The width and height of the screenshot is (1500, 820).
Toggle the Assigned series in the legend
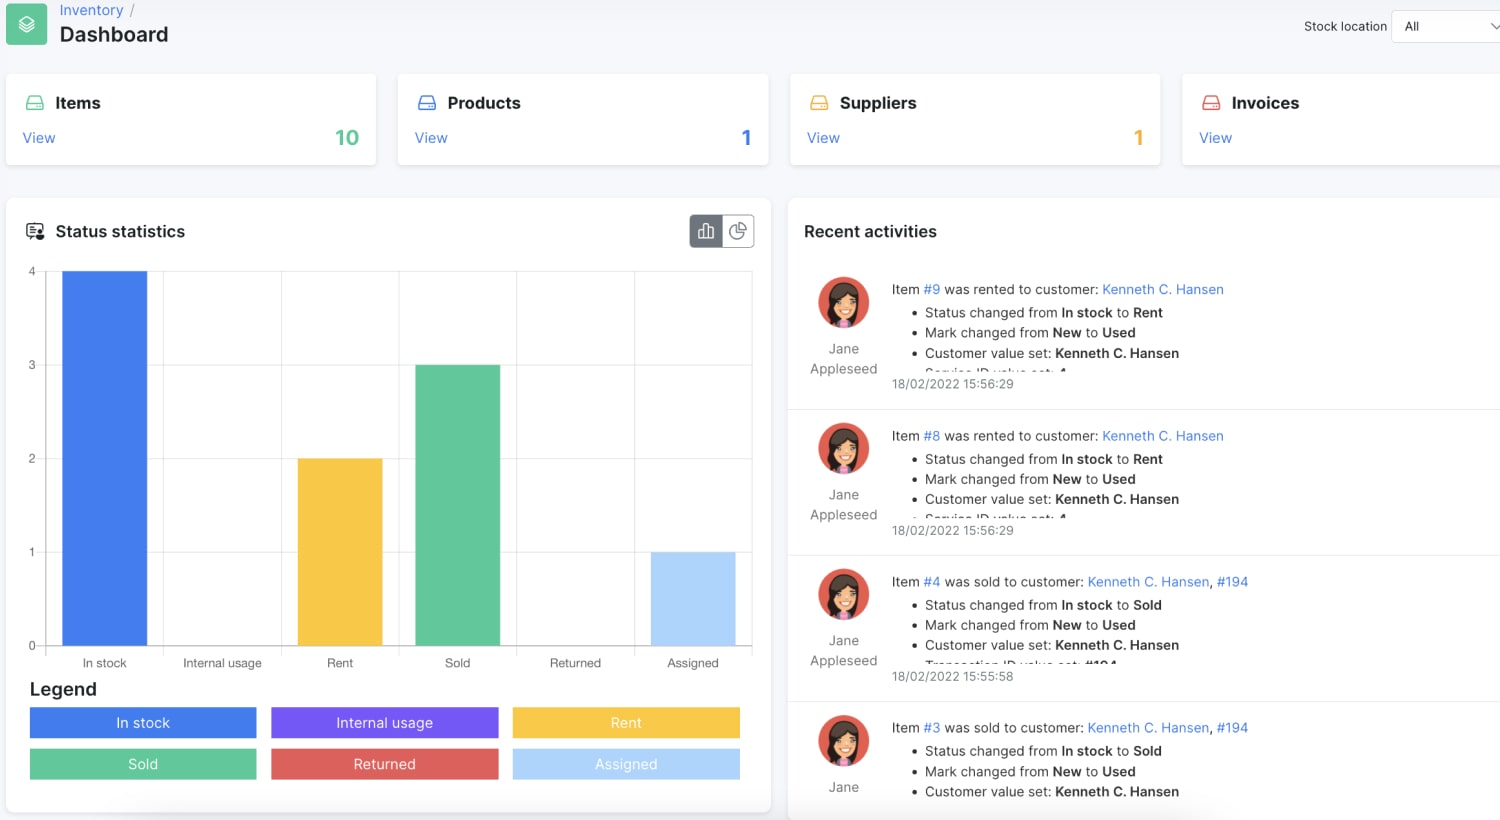click(x=626, y=764)
